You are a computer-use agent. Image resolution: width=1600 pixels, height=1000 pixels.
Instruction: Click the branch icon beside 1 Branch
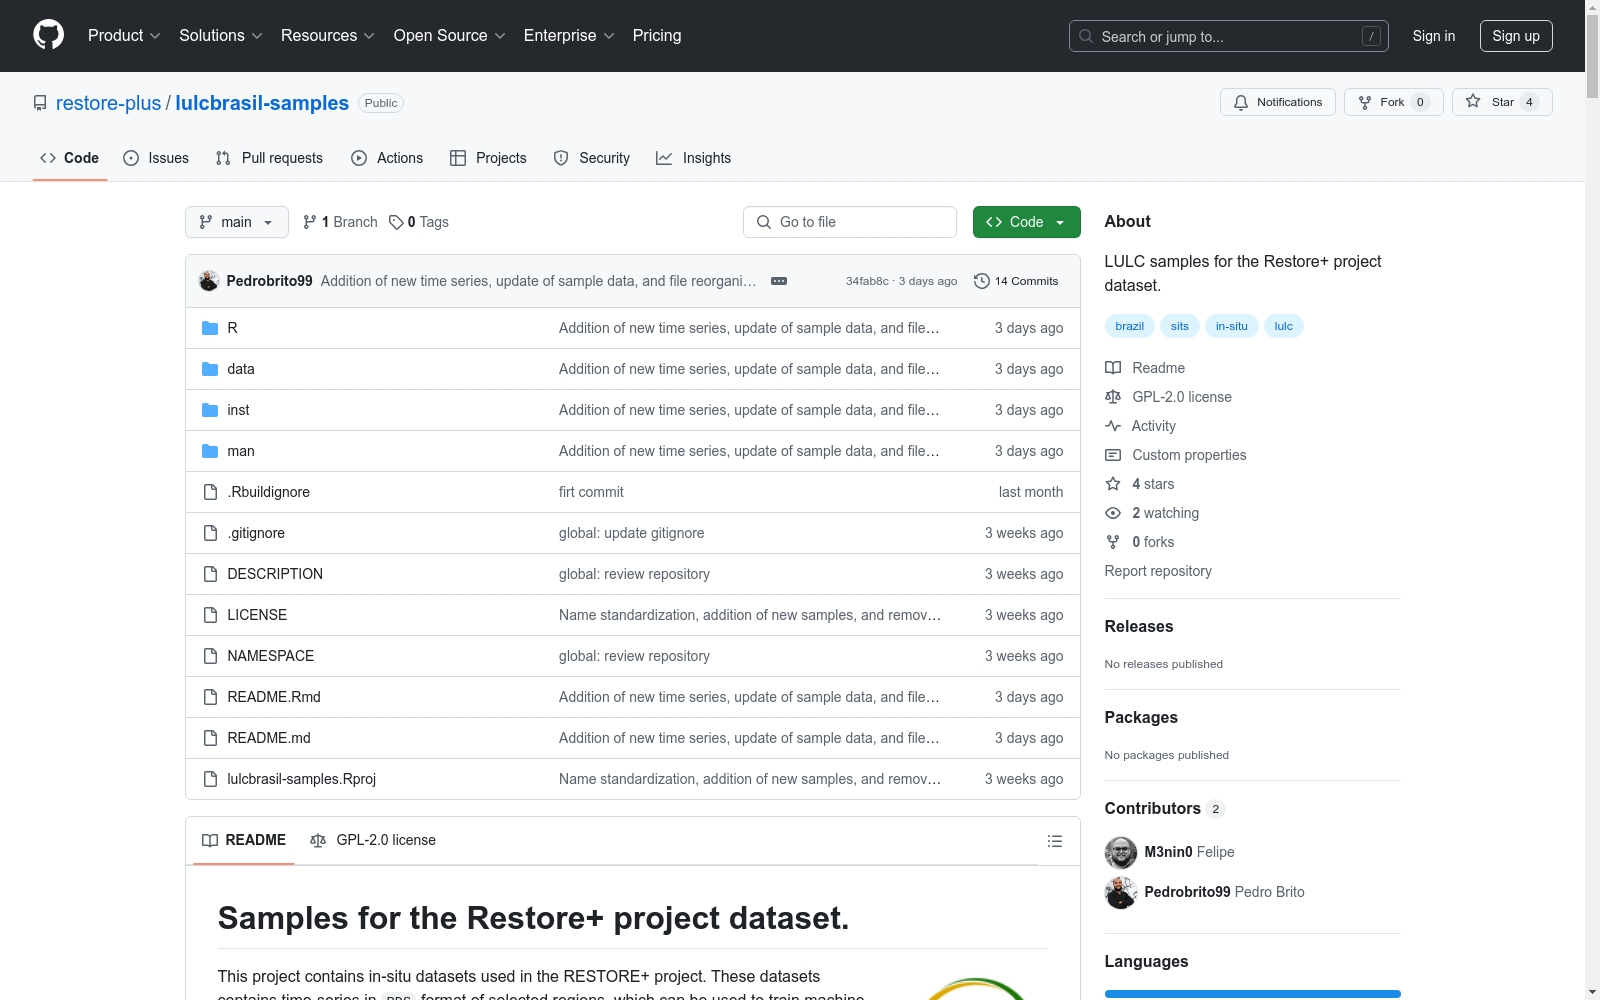(310, 222)
